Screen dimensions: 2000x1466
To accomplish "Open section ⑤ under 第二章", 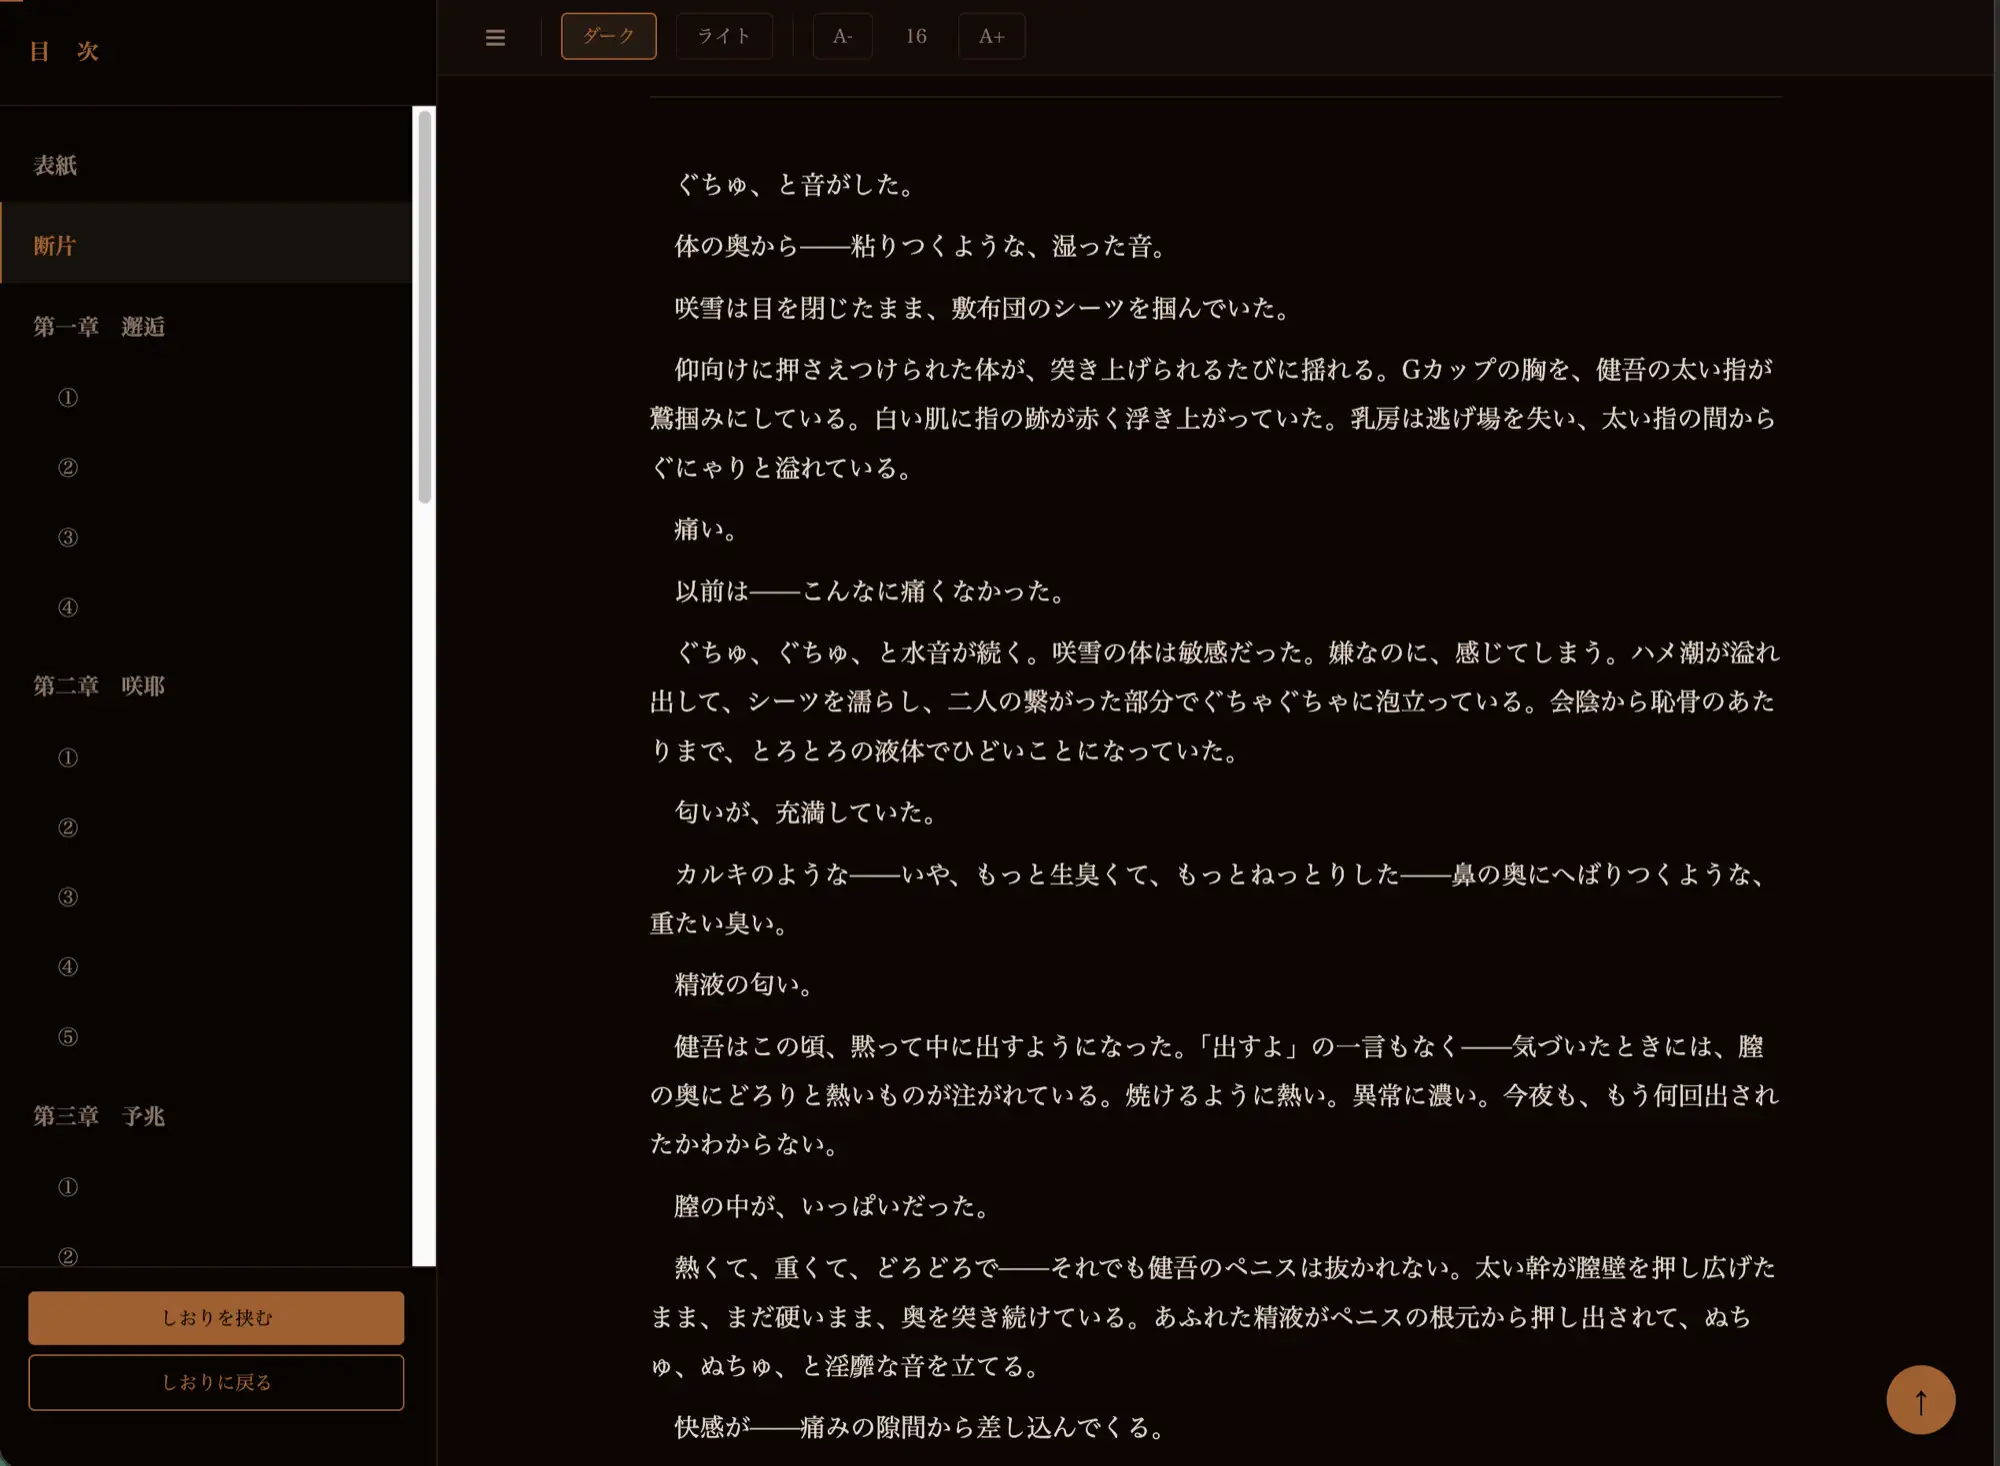I will (68, 1037).
